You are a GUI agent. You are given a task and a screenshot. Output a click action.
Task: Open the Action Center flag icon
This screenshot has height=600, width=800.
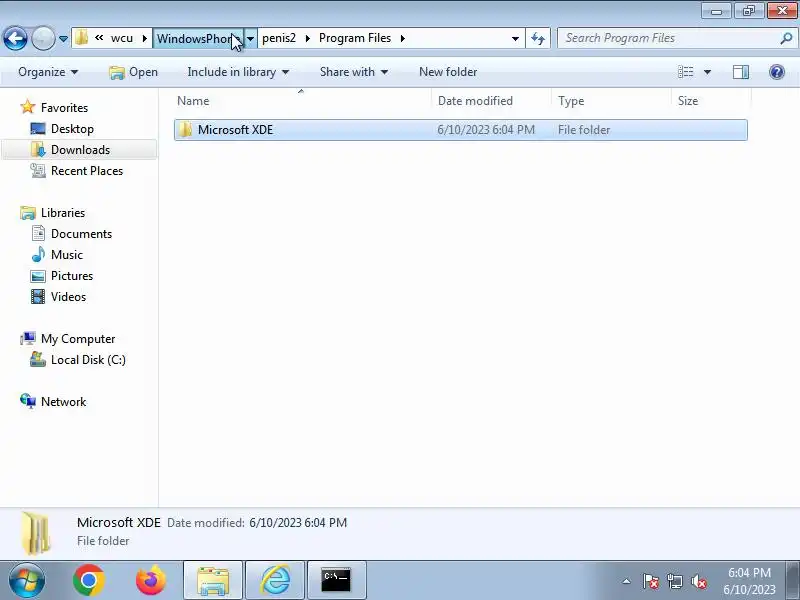point(651,581)
